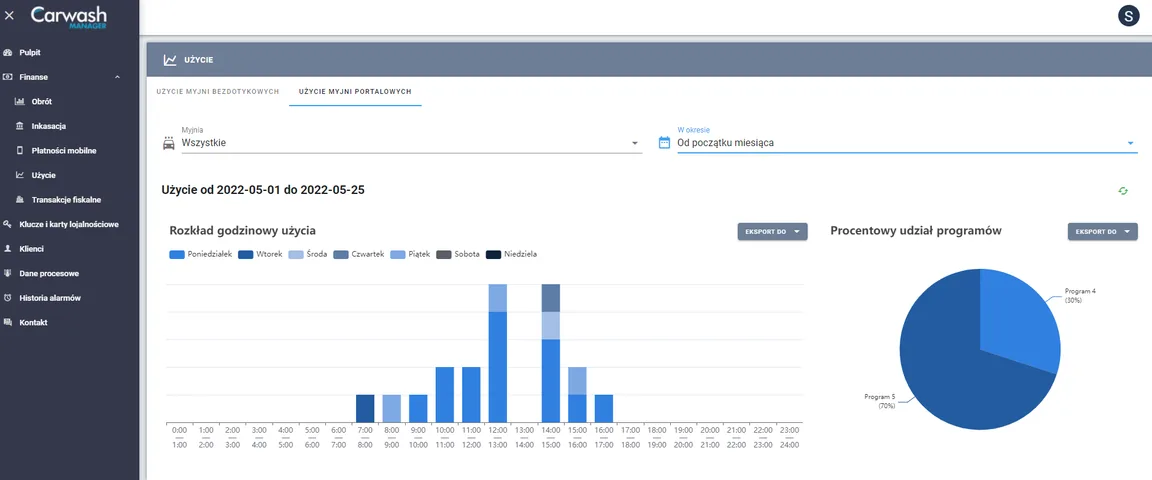Click the Rozkład godzinowy użycia title
Screen dimensions: 1152x480
tap(242, 231)
